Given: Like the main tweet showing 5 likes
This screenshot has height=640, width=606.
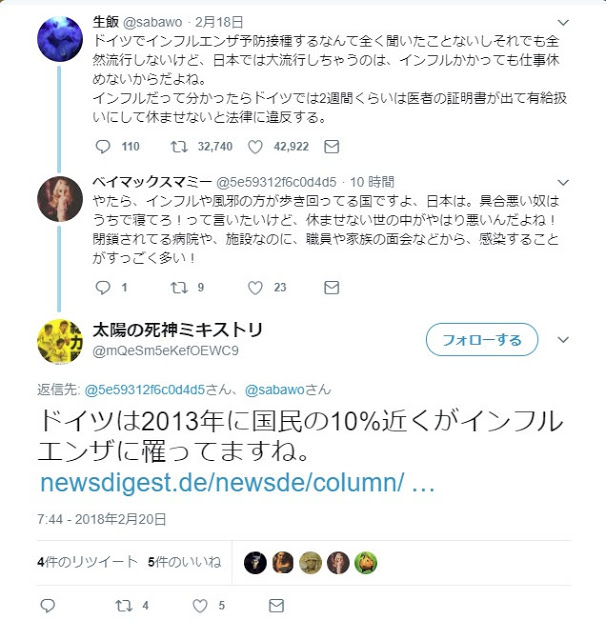Looking at the screenshot, I should 200,606.
